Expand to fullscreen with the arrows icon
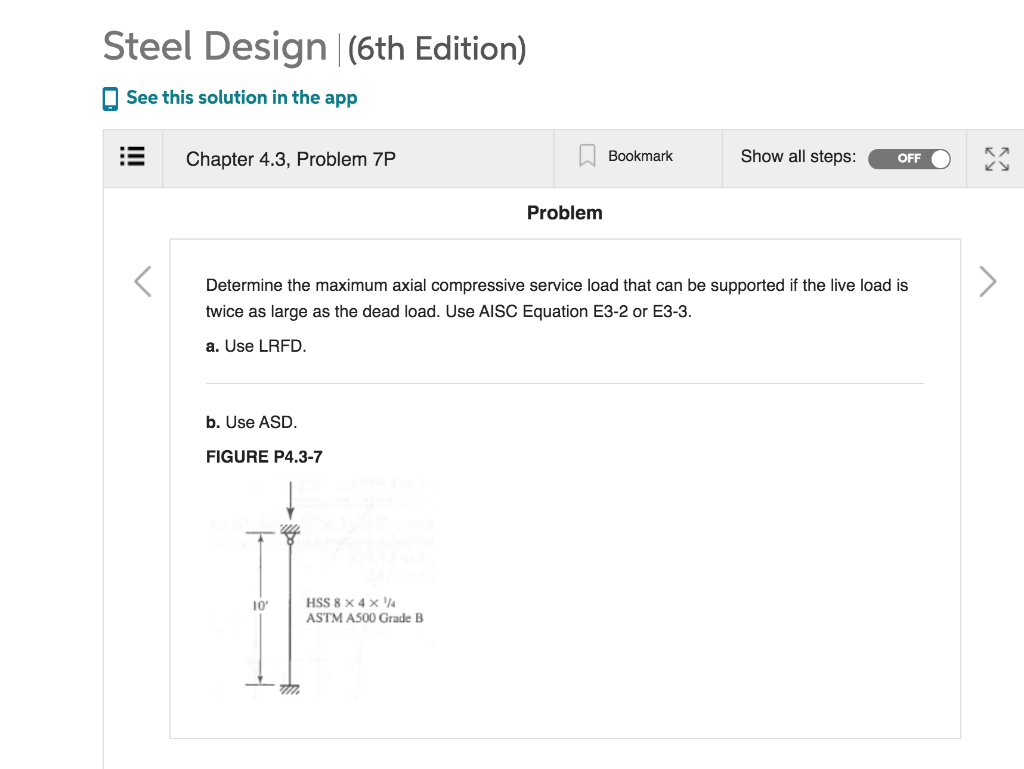 [997, 159]
